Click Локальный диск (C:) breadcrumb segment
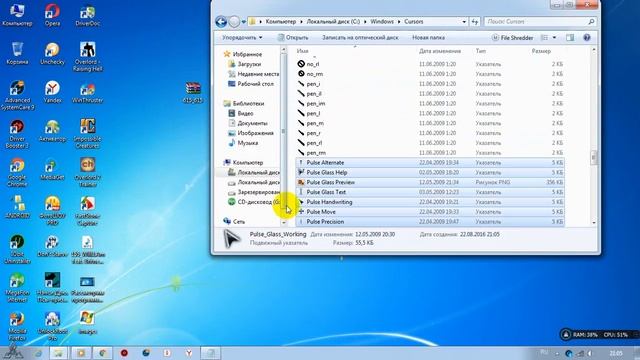The width and height of the screenshot is (640, 360). (x=333, y=22)
